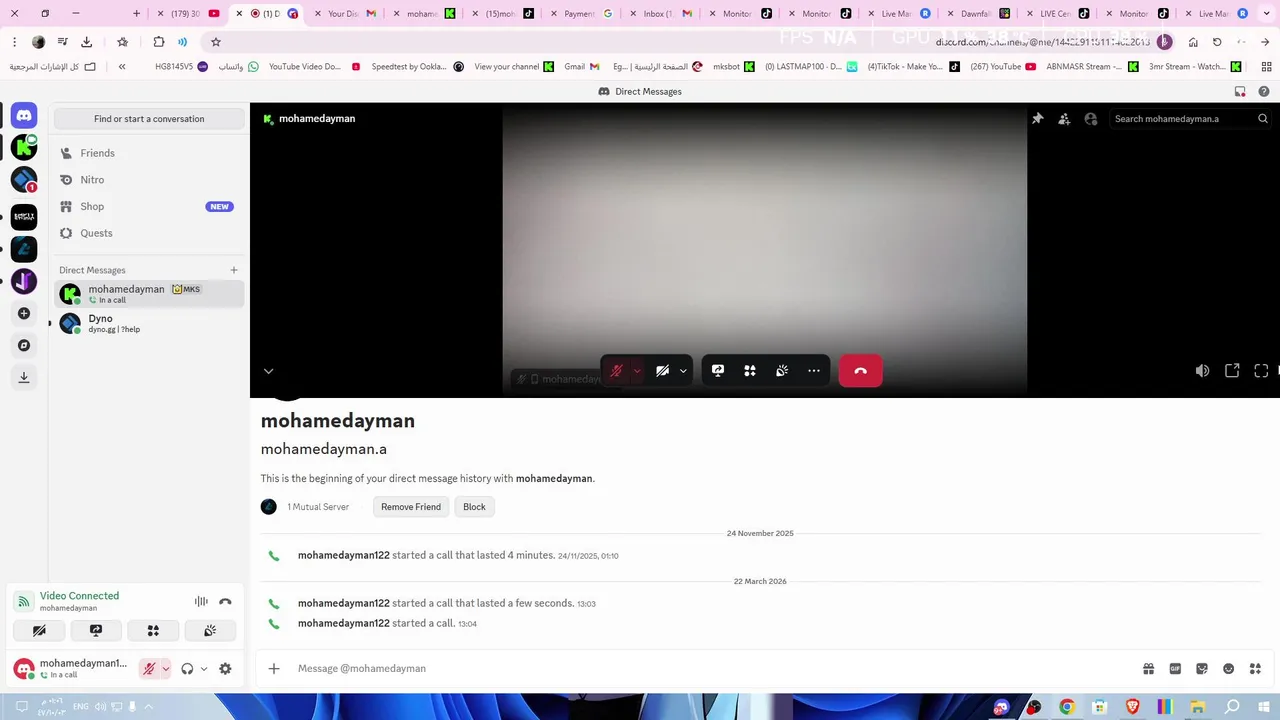Open mic options arrow in user panel
Viewport: 1280px width, 720px height.
point(165,669)
